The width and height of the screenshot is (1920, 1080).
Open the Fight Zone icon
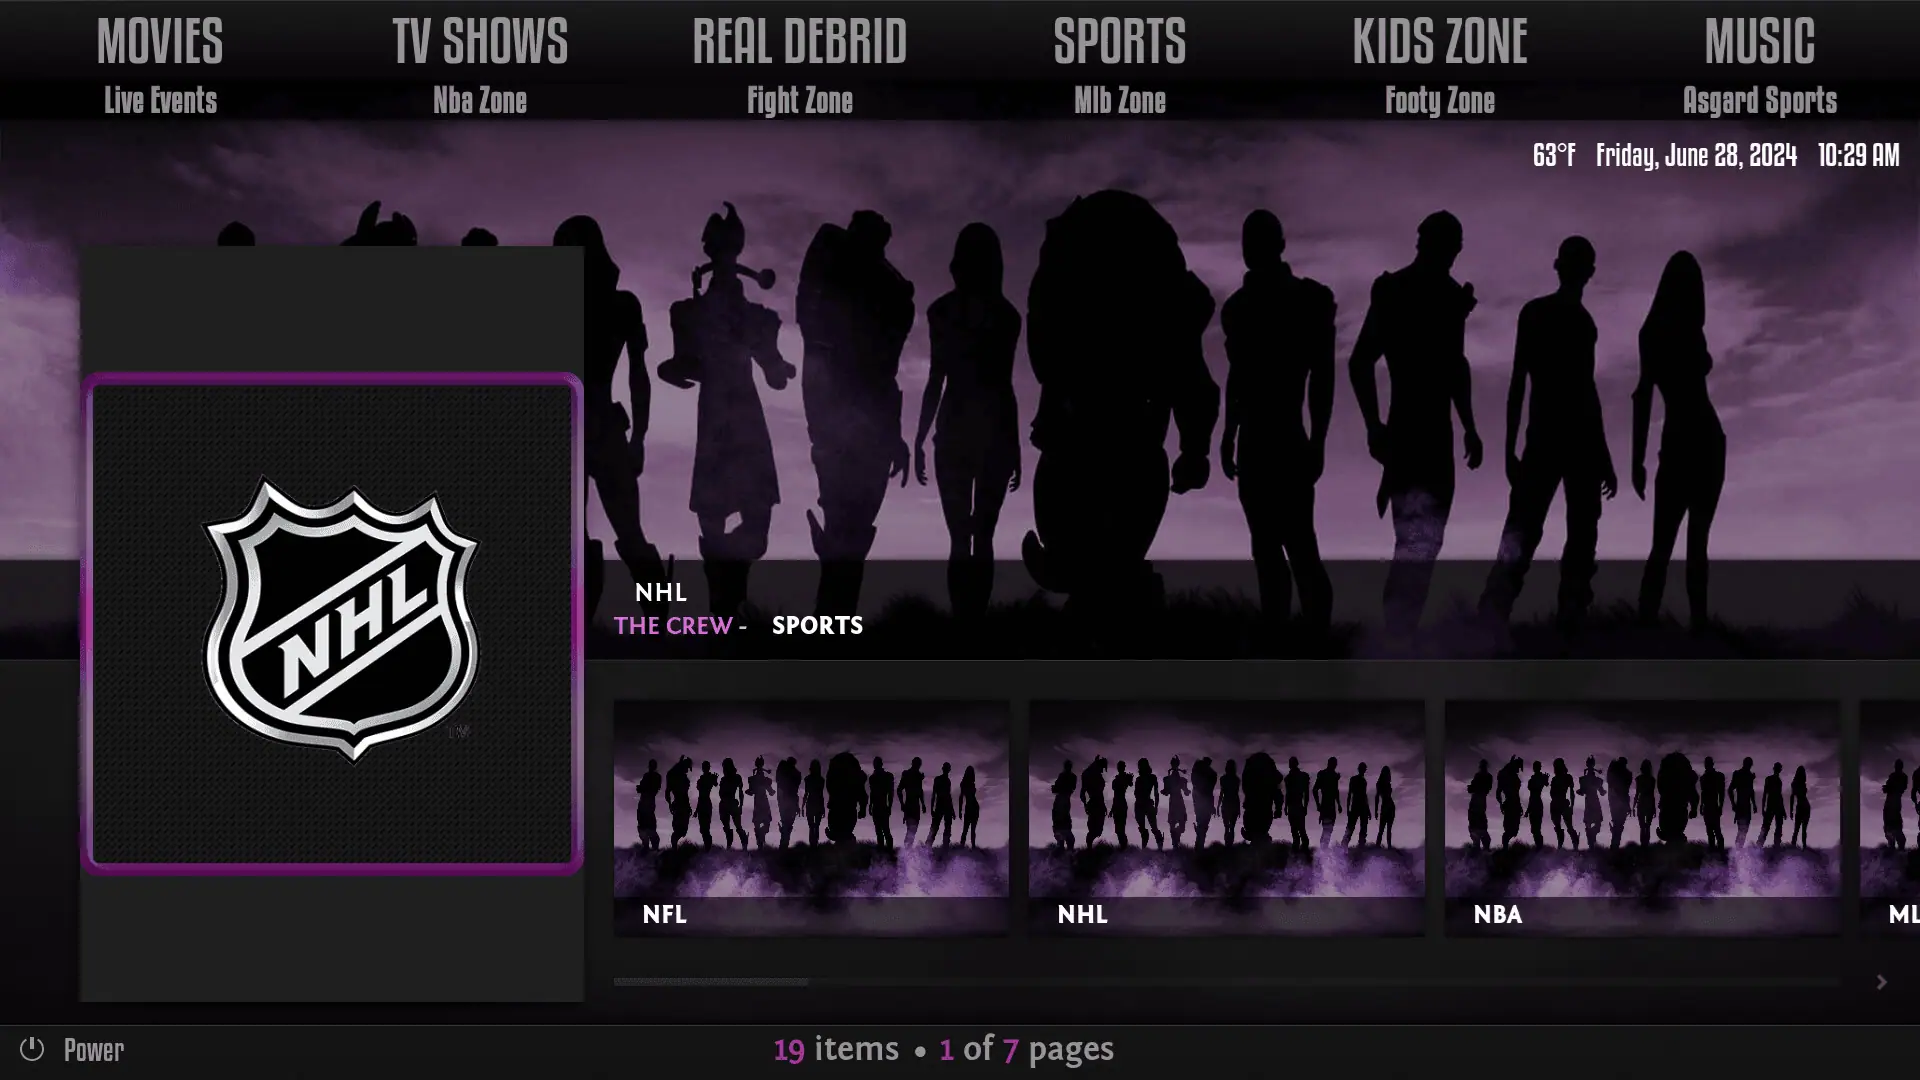click(799, 99)
